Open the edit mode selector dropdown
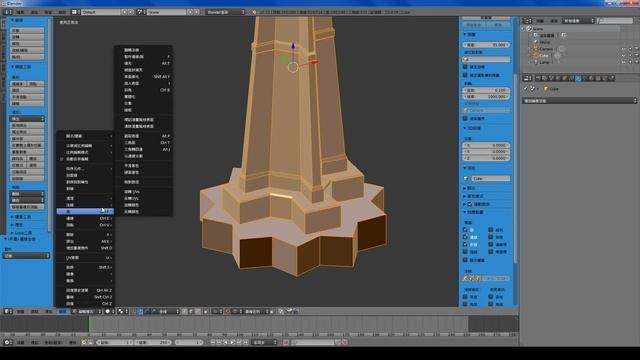Screen dimensions: 640x360 coord(86,311)
